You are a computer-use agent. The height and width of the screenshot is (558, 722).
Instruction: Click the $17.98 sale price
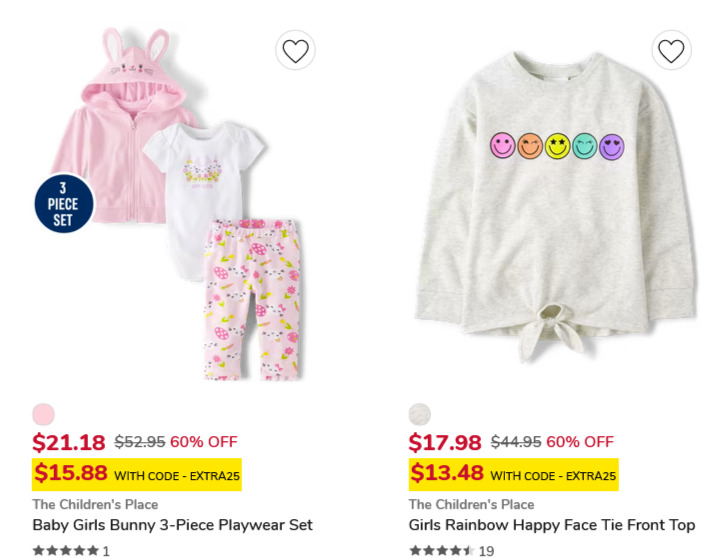[x=445, y=442]
